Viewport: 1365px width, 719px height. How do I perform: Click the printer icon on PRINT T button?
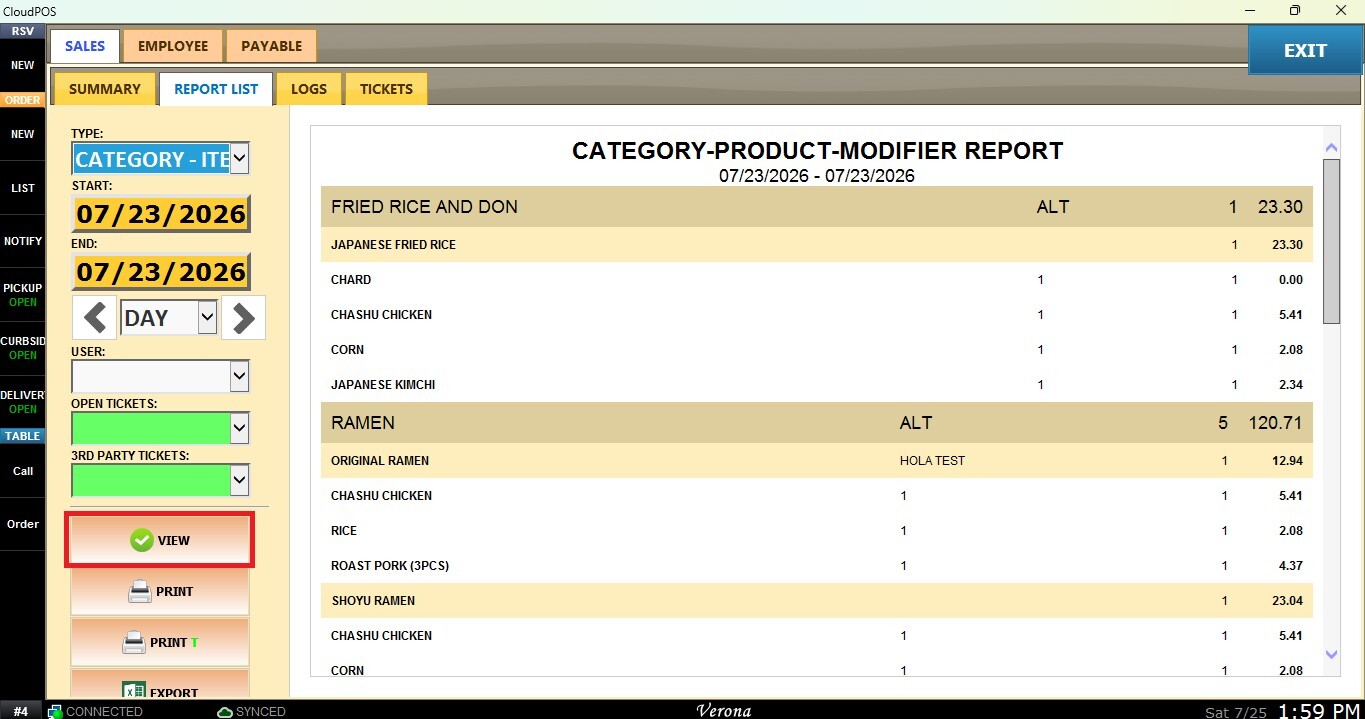click(134, 642)
